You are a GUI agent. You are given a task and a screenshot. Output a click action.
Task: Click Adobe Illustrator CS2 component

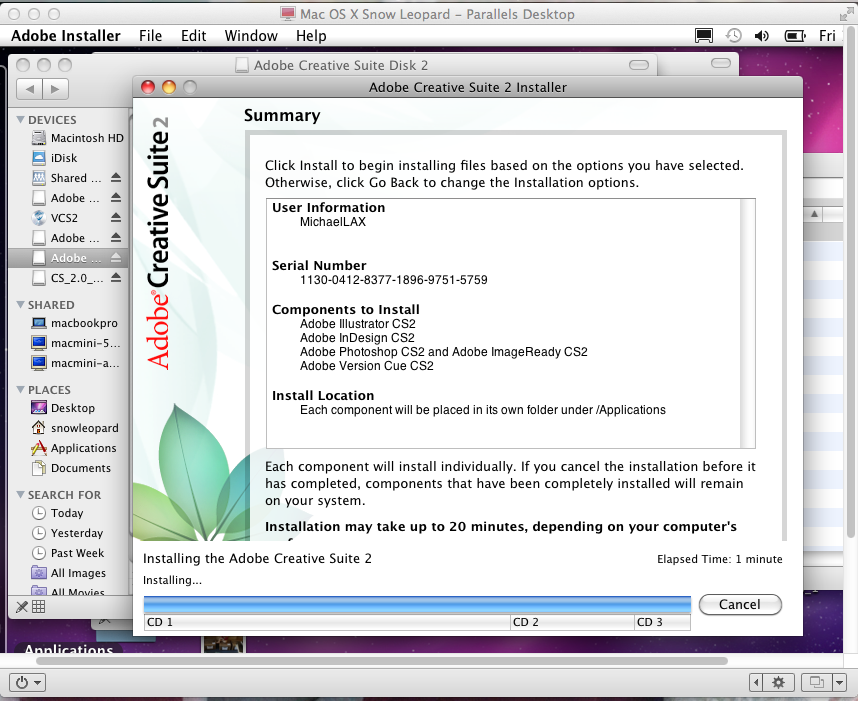(358, 324)
